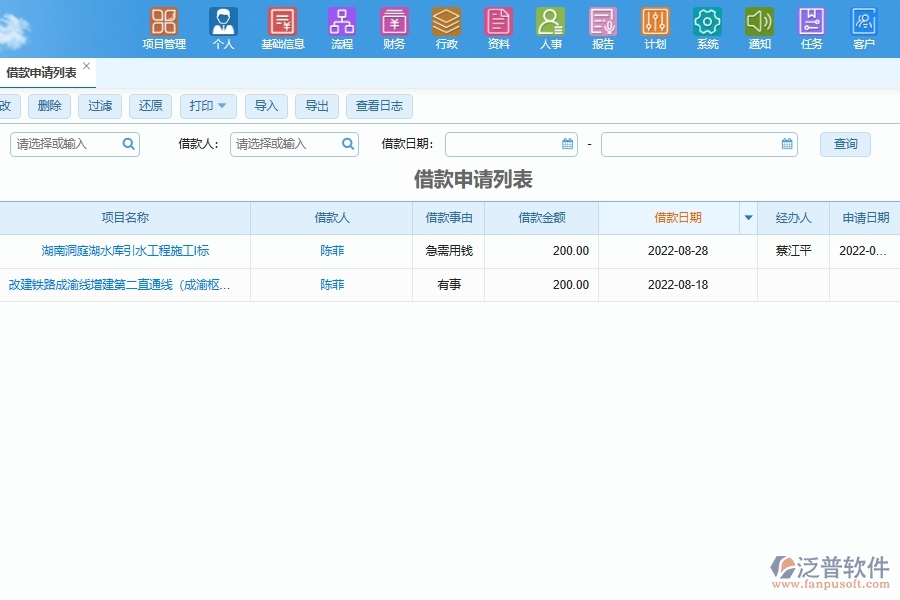Open the start date calendar picker
The image size is (900, 600).
point(568,143)
